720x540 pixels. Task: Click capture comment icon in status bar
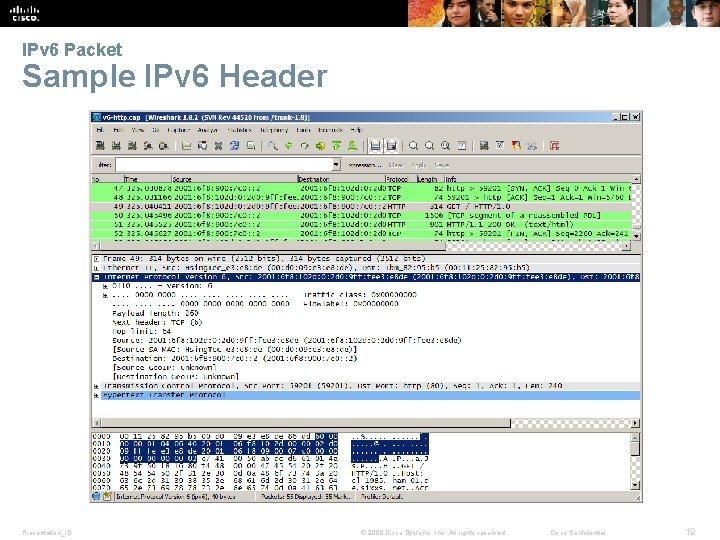point(107,496)
